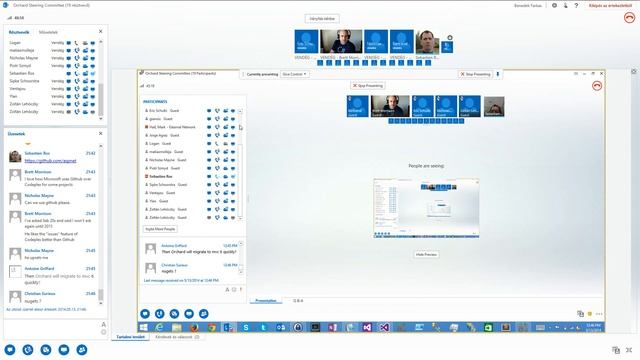Open the github.com/aspnet link in chat
640x360 pixels.
[50, 161]
